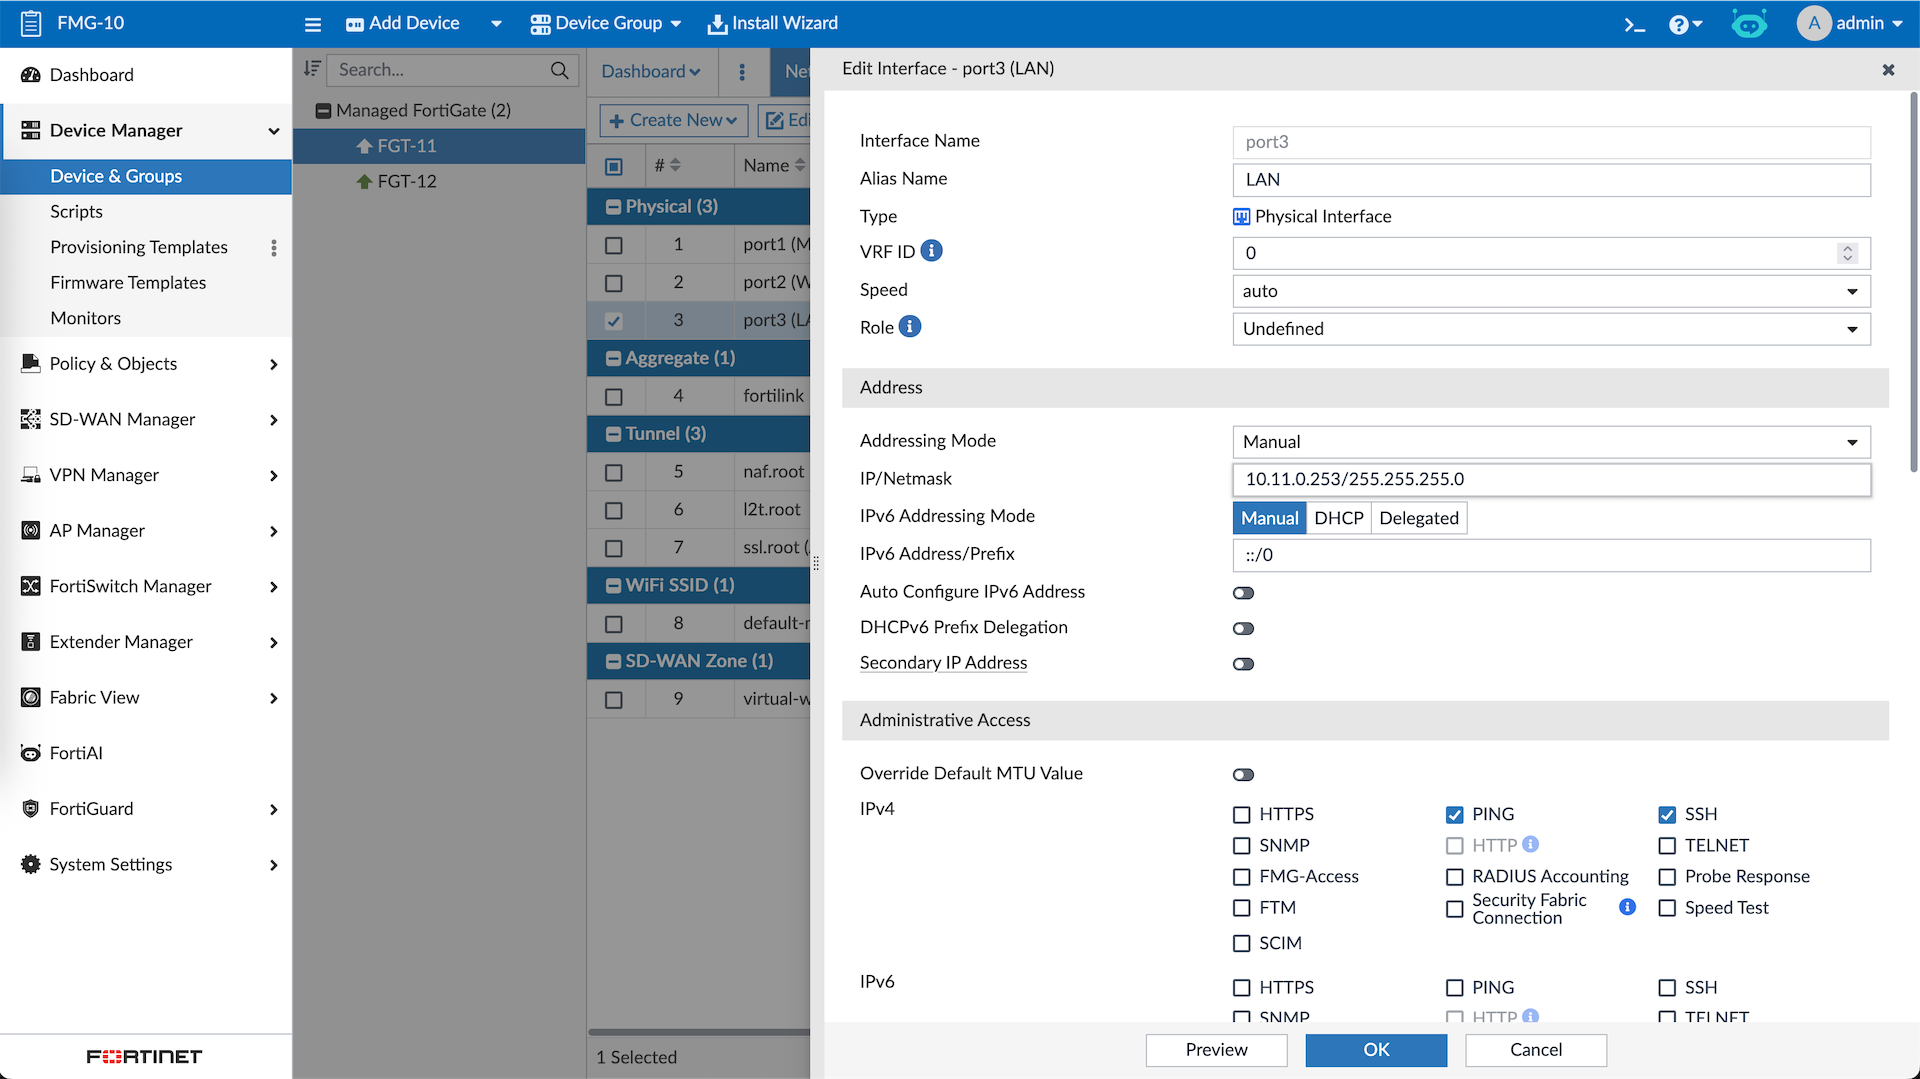Viewport: 1920px width, 1079px height.
Task: Uncheck the IPv4 SSH checkbox
Action: [x=1667, y=815]
